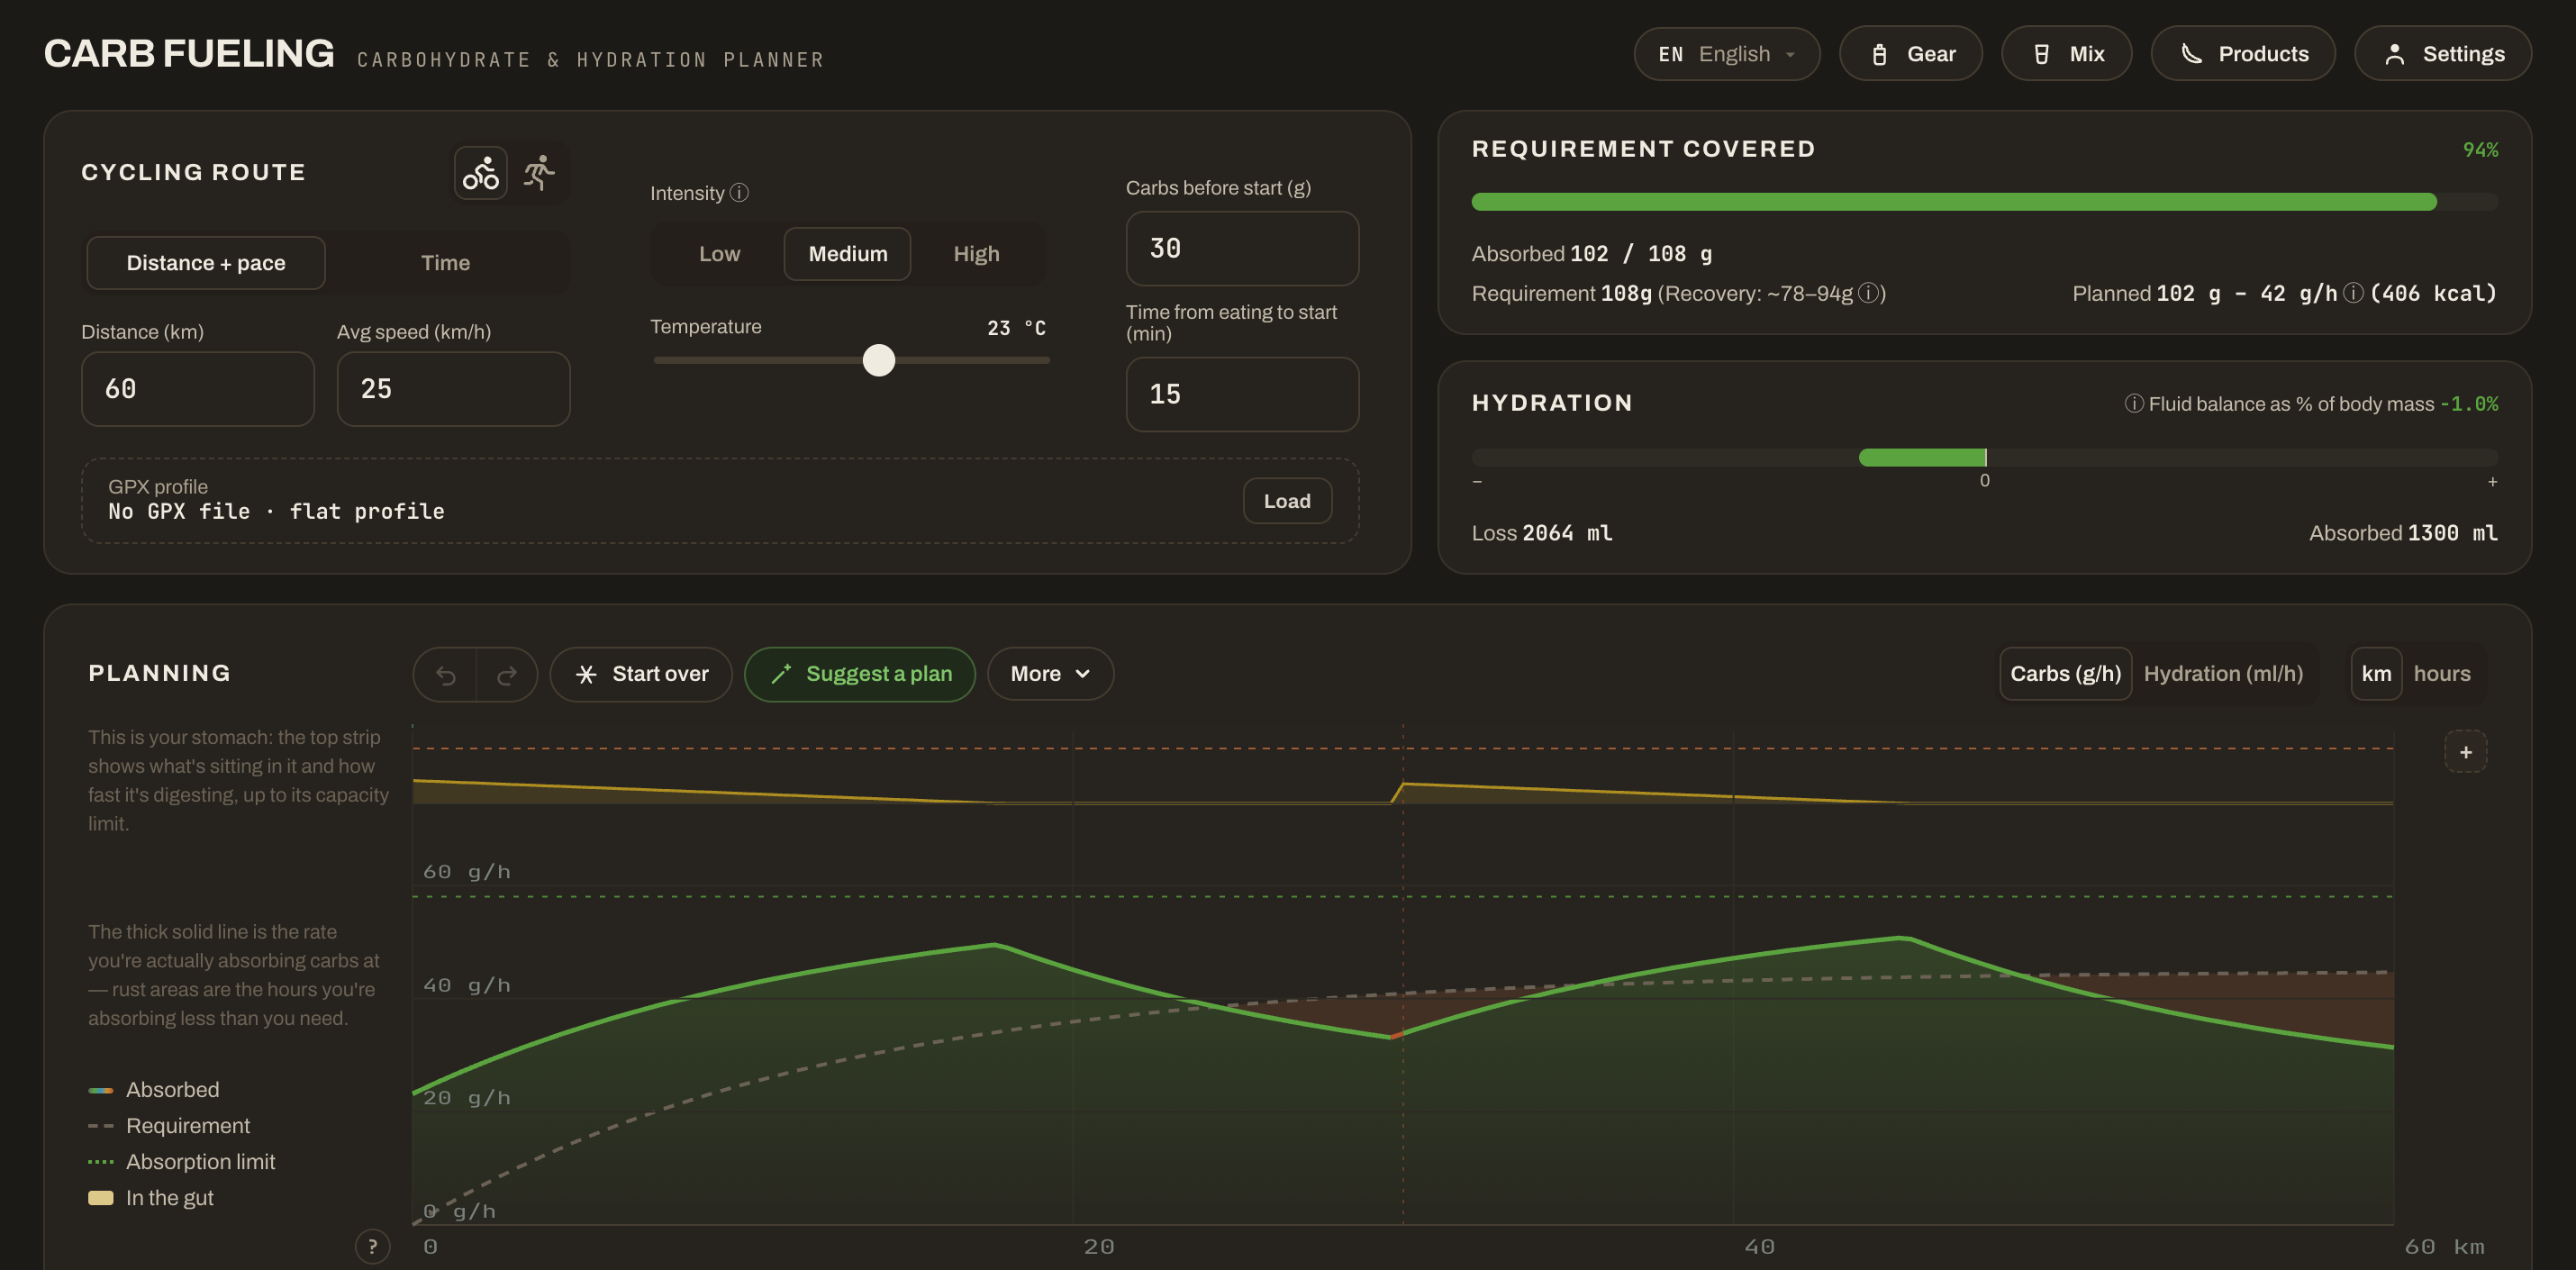Click the plus add-item icon on chart
This screenshot has height=1270, width=2576.
pos(2465,752)
